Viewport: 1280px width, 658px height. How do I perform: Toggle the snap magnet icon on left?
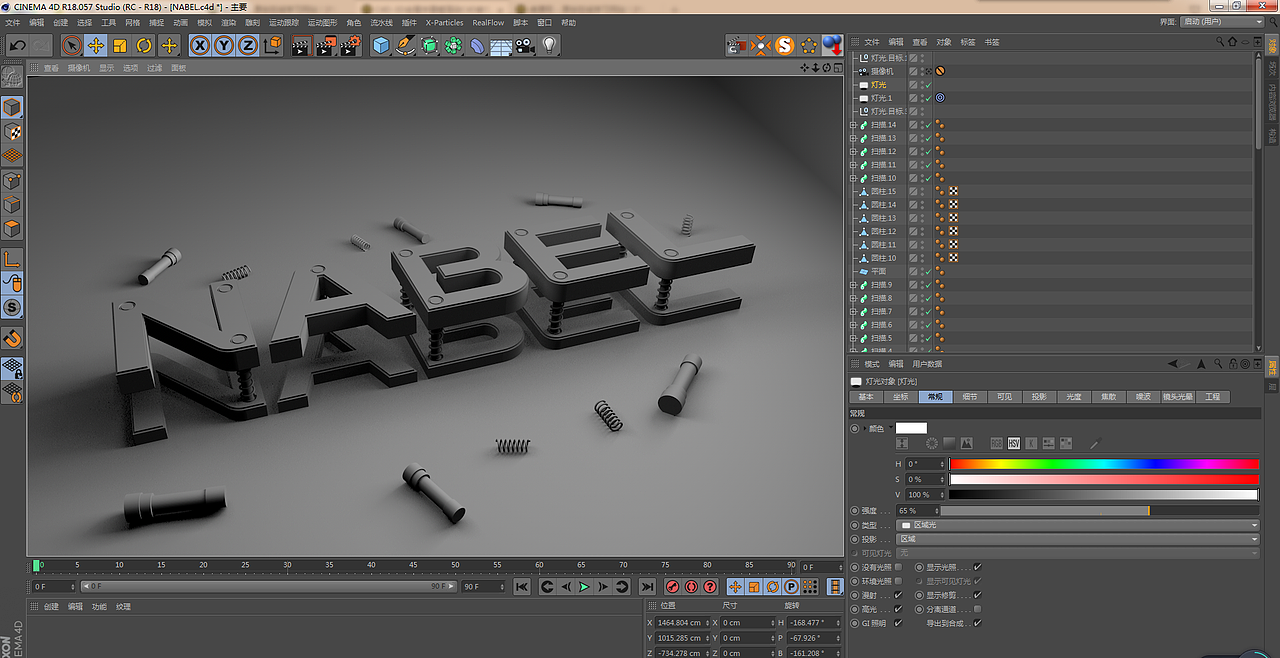[12, 338]
